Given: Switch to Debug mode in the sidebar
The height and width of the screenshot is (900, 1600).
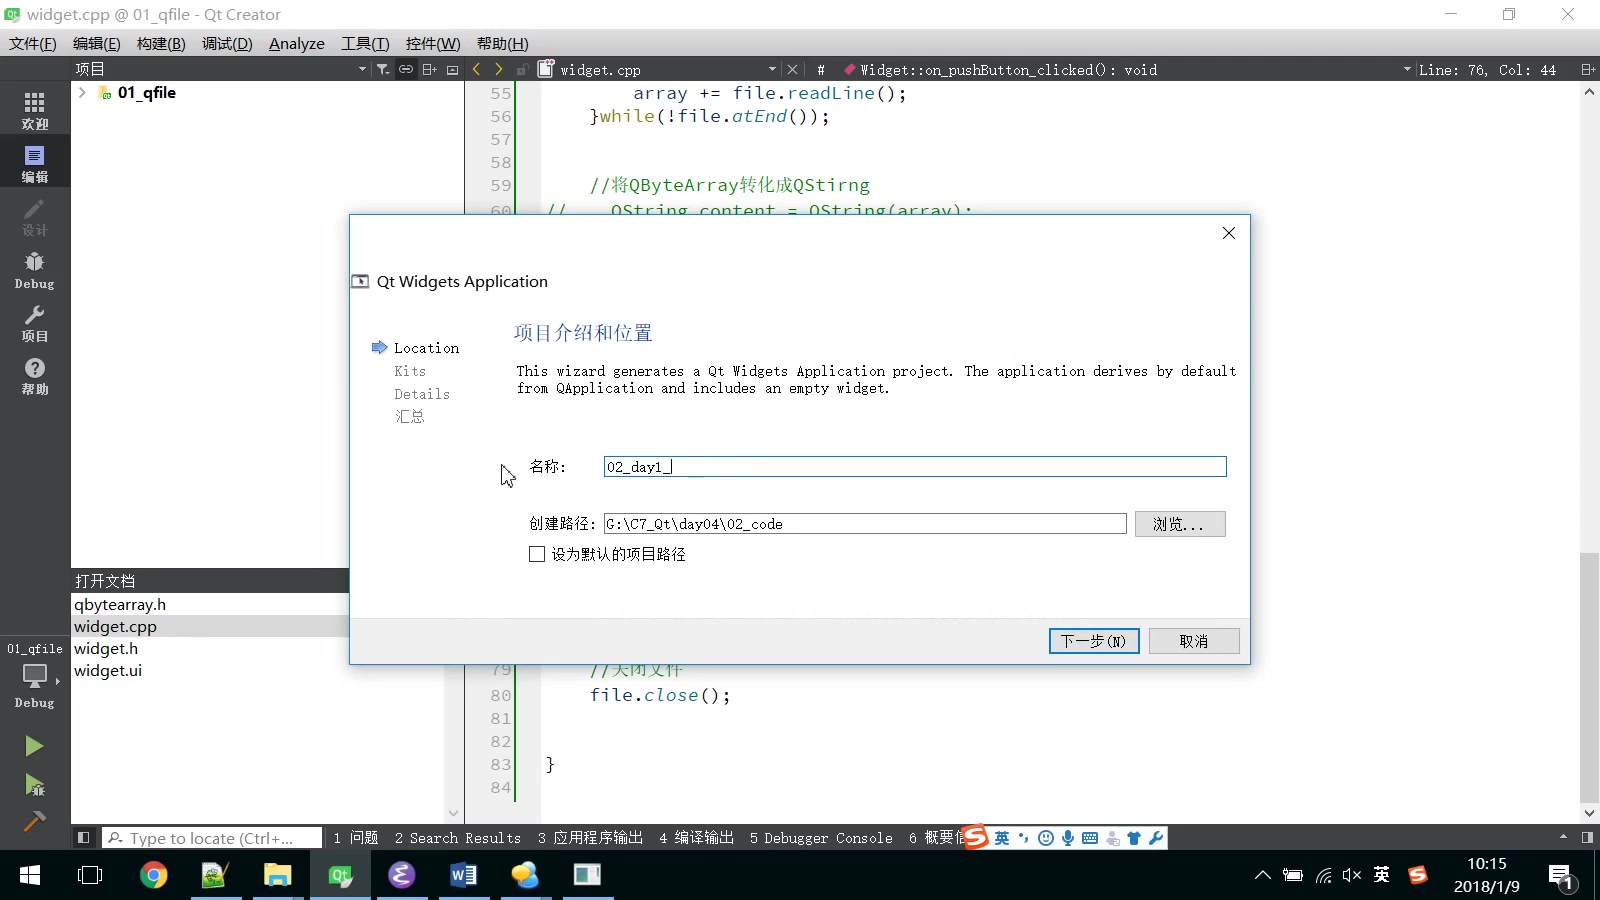Looking at the screenshot, I should [x=34, y=268].
